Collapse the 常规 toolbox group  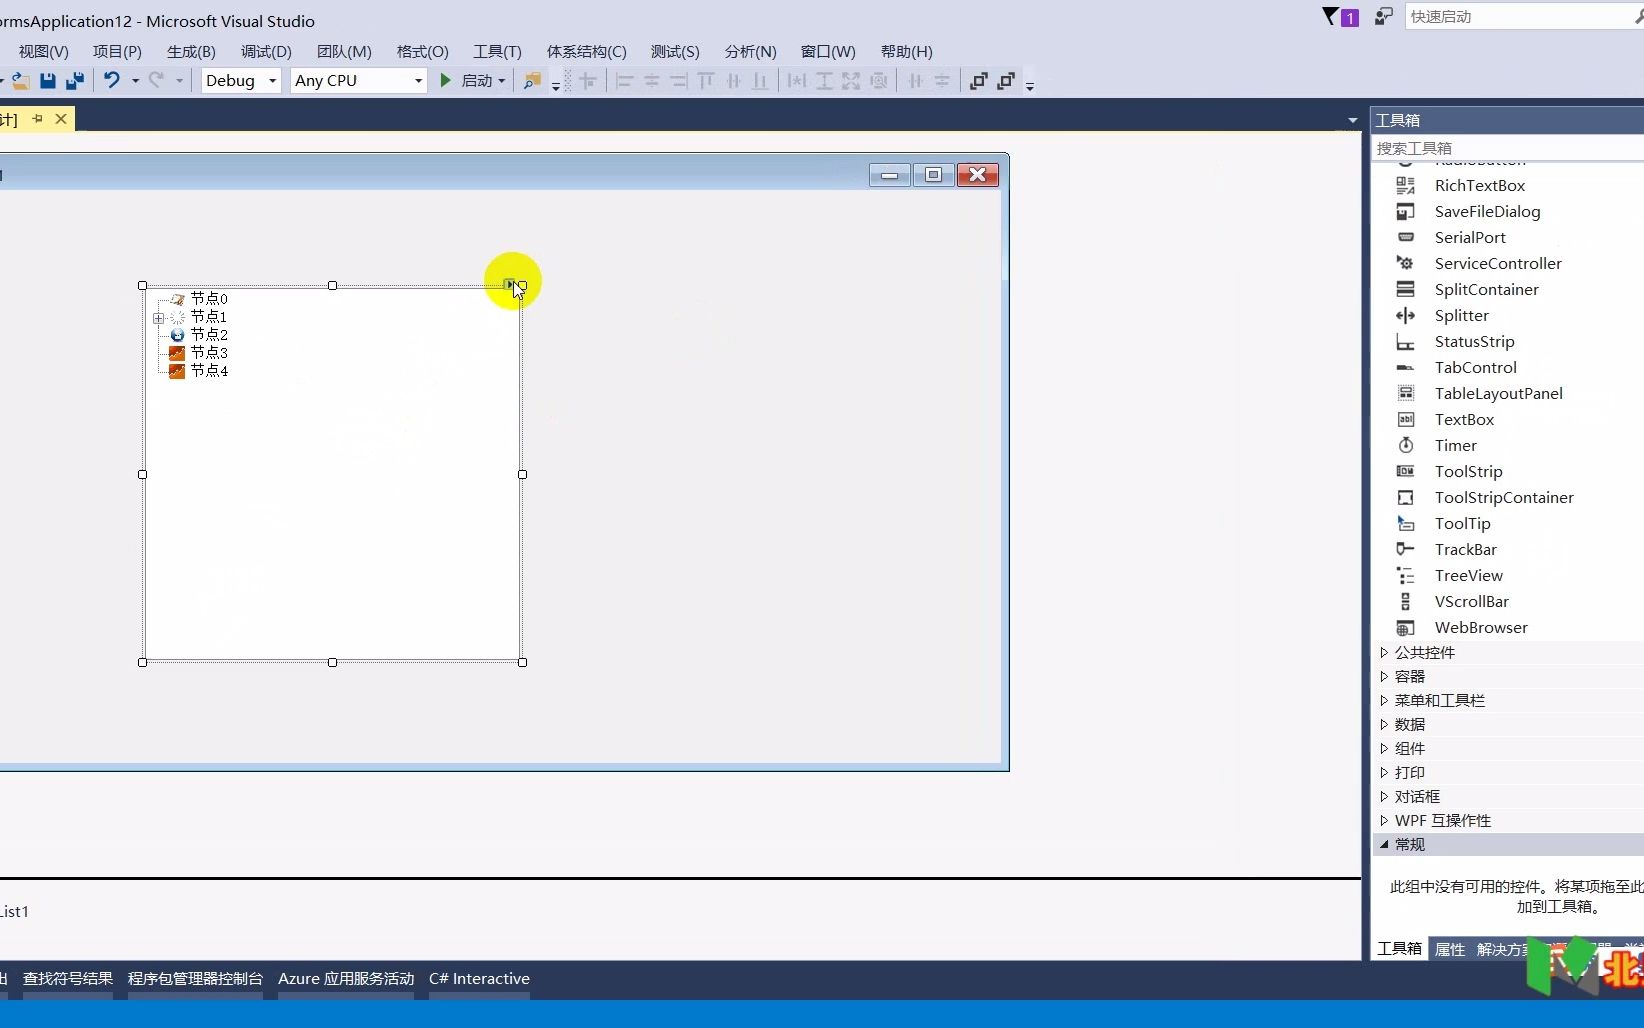click(x=1384, y=844)
